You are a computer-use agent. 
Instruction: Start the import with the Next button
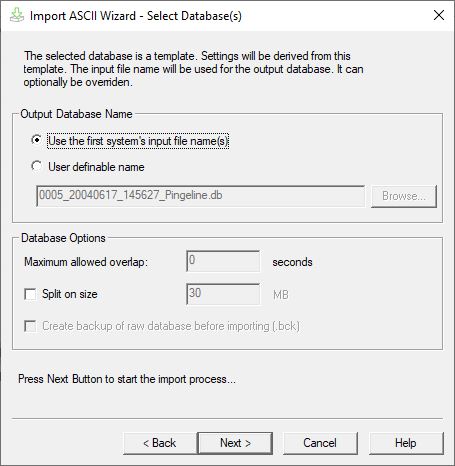pyautogui.click(x=235, y=443)
